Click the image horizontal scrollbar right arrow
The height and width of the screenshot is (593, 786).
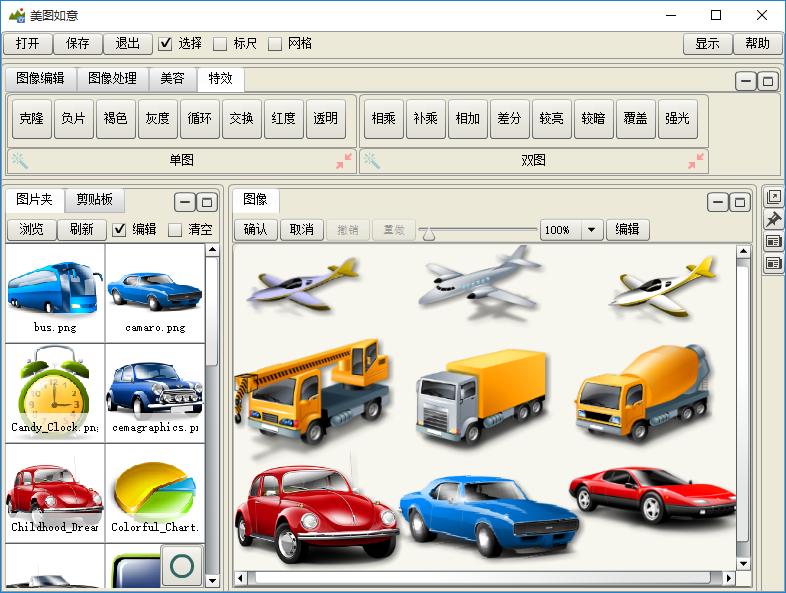[729, 578]
